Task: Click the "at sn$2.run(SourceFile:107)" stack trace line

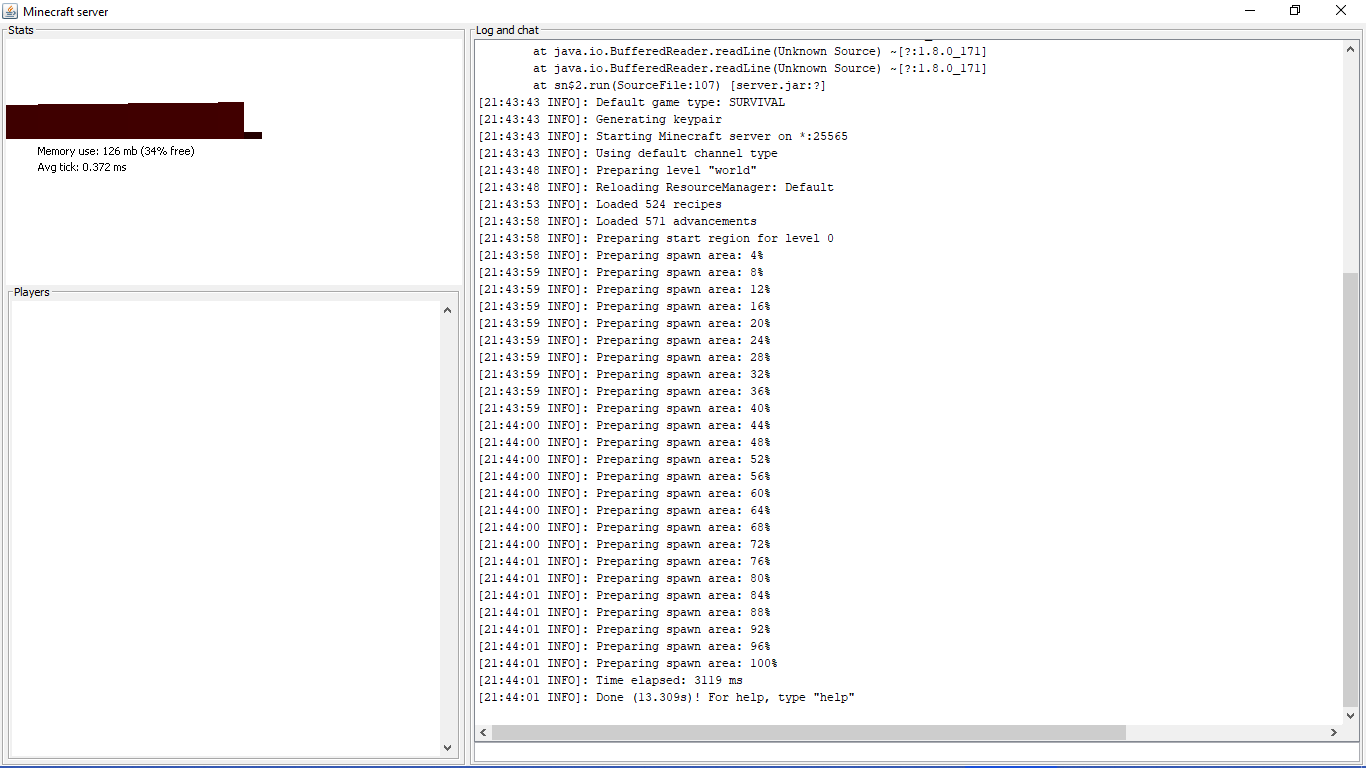Action: [x=679, y=85]
